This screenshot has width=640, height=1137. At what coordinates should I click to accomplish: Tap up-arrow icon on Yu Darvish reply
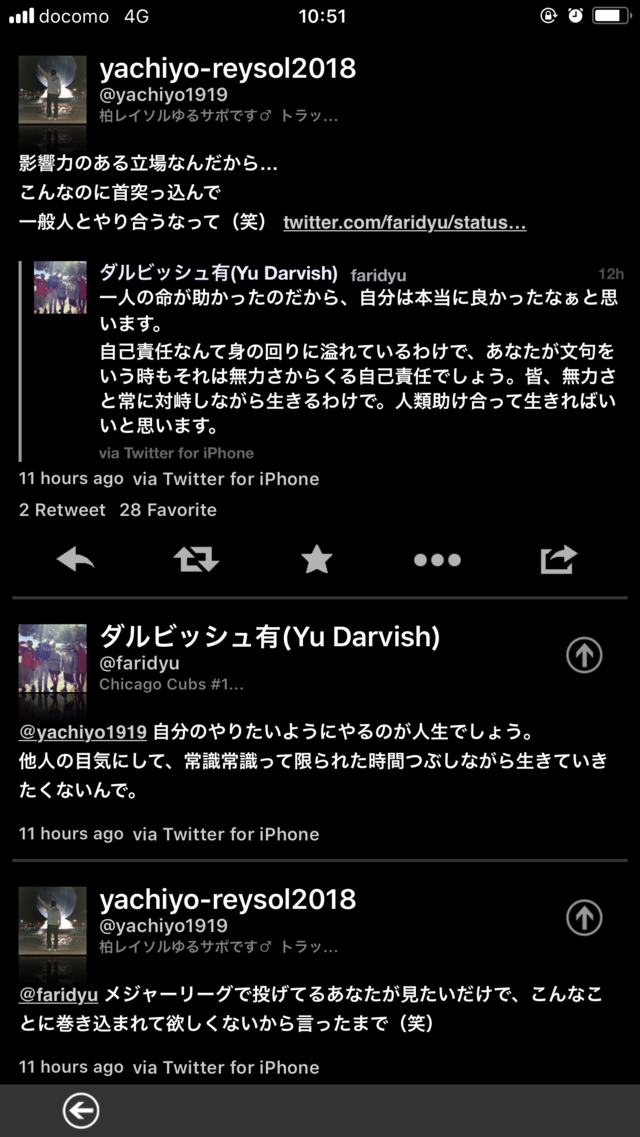pyautogui.click(x=584, y=655)
